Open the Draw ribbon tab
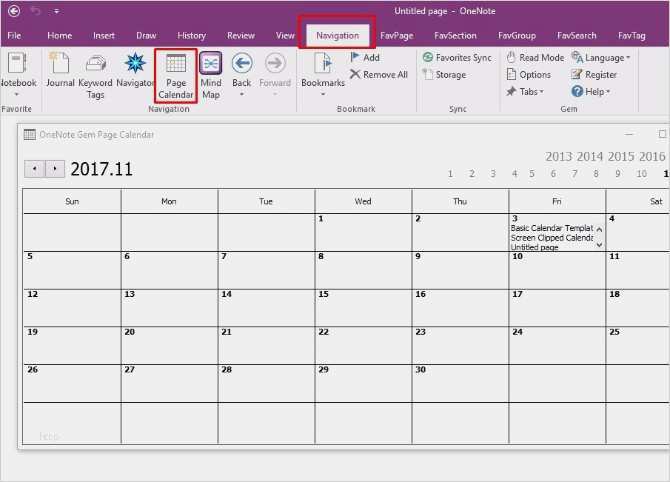The width and height of the screenshot is (670, 482). point(146,35)
